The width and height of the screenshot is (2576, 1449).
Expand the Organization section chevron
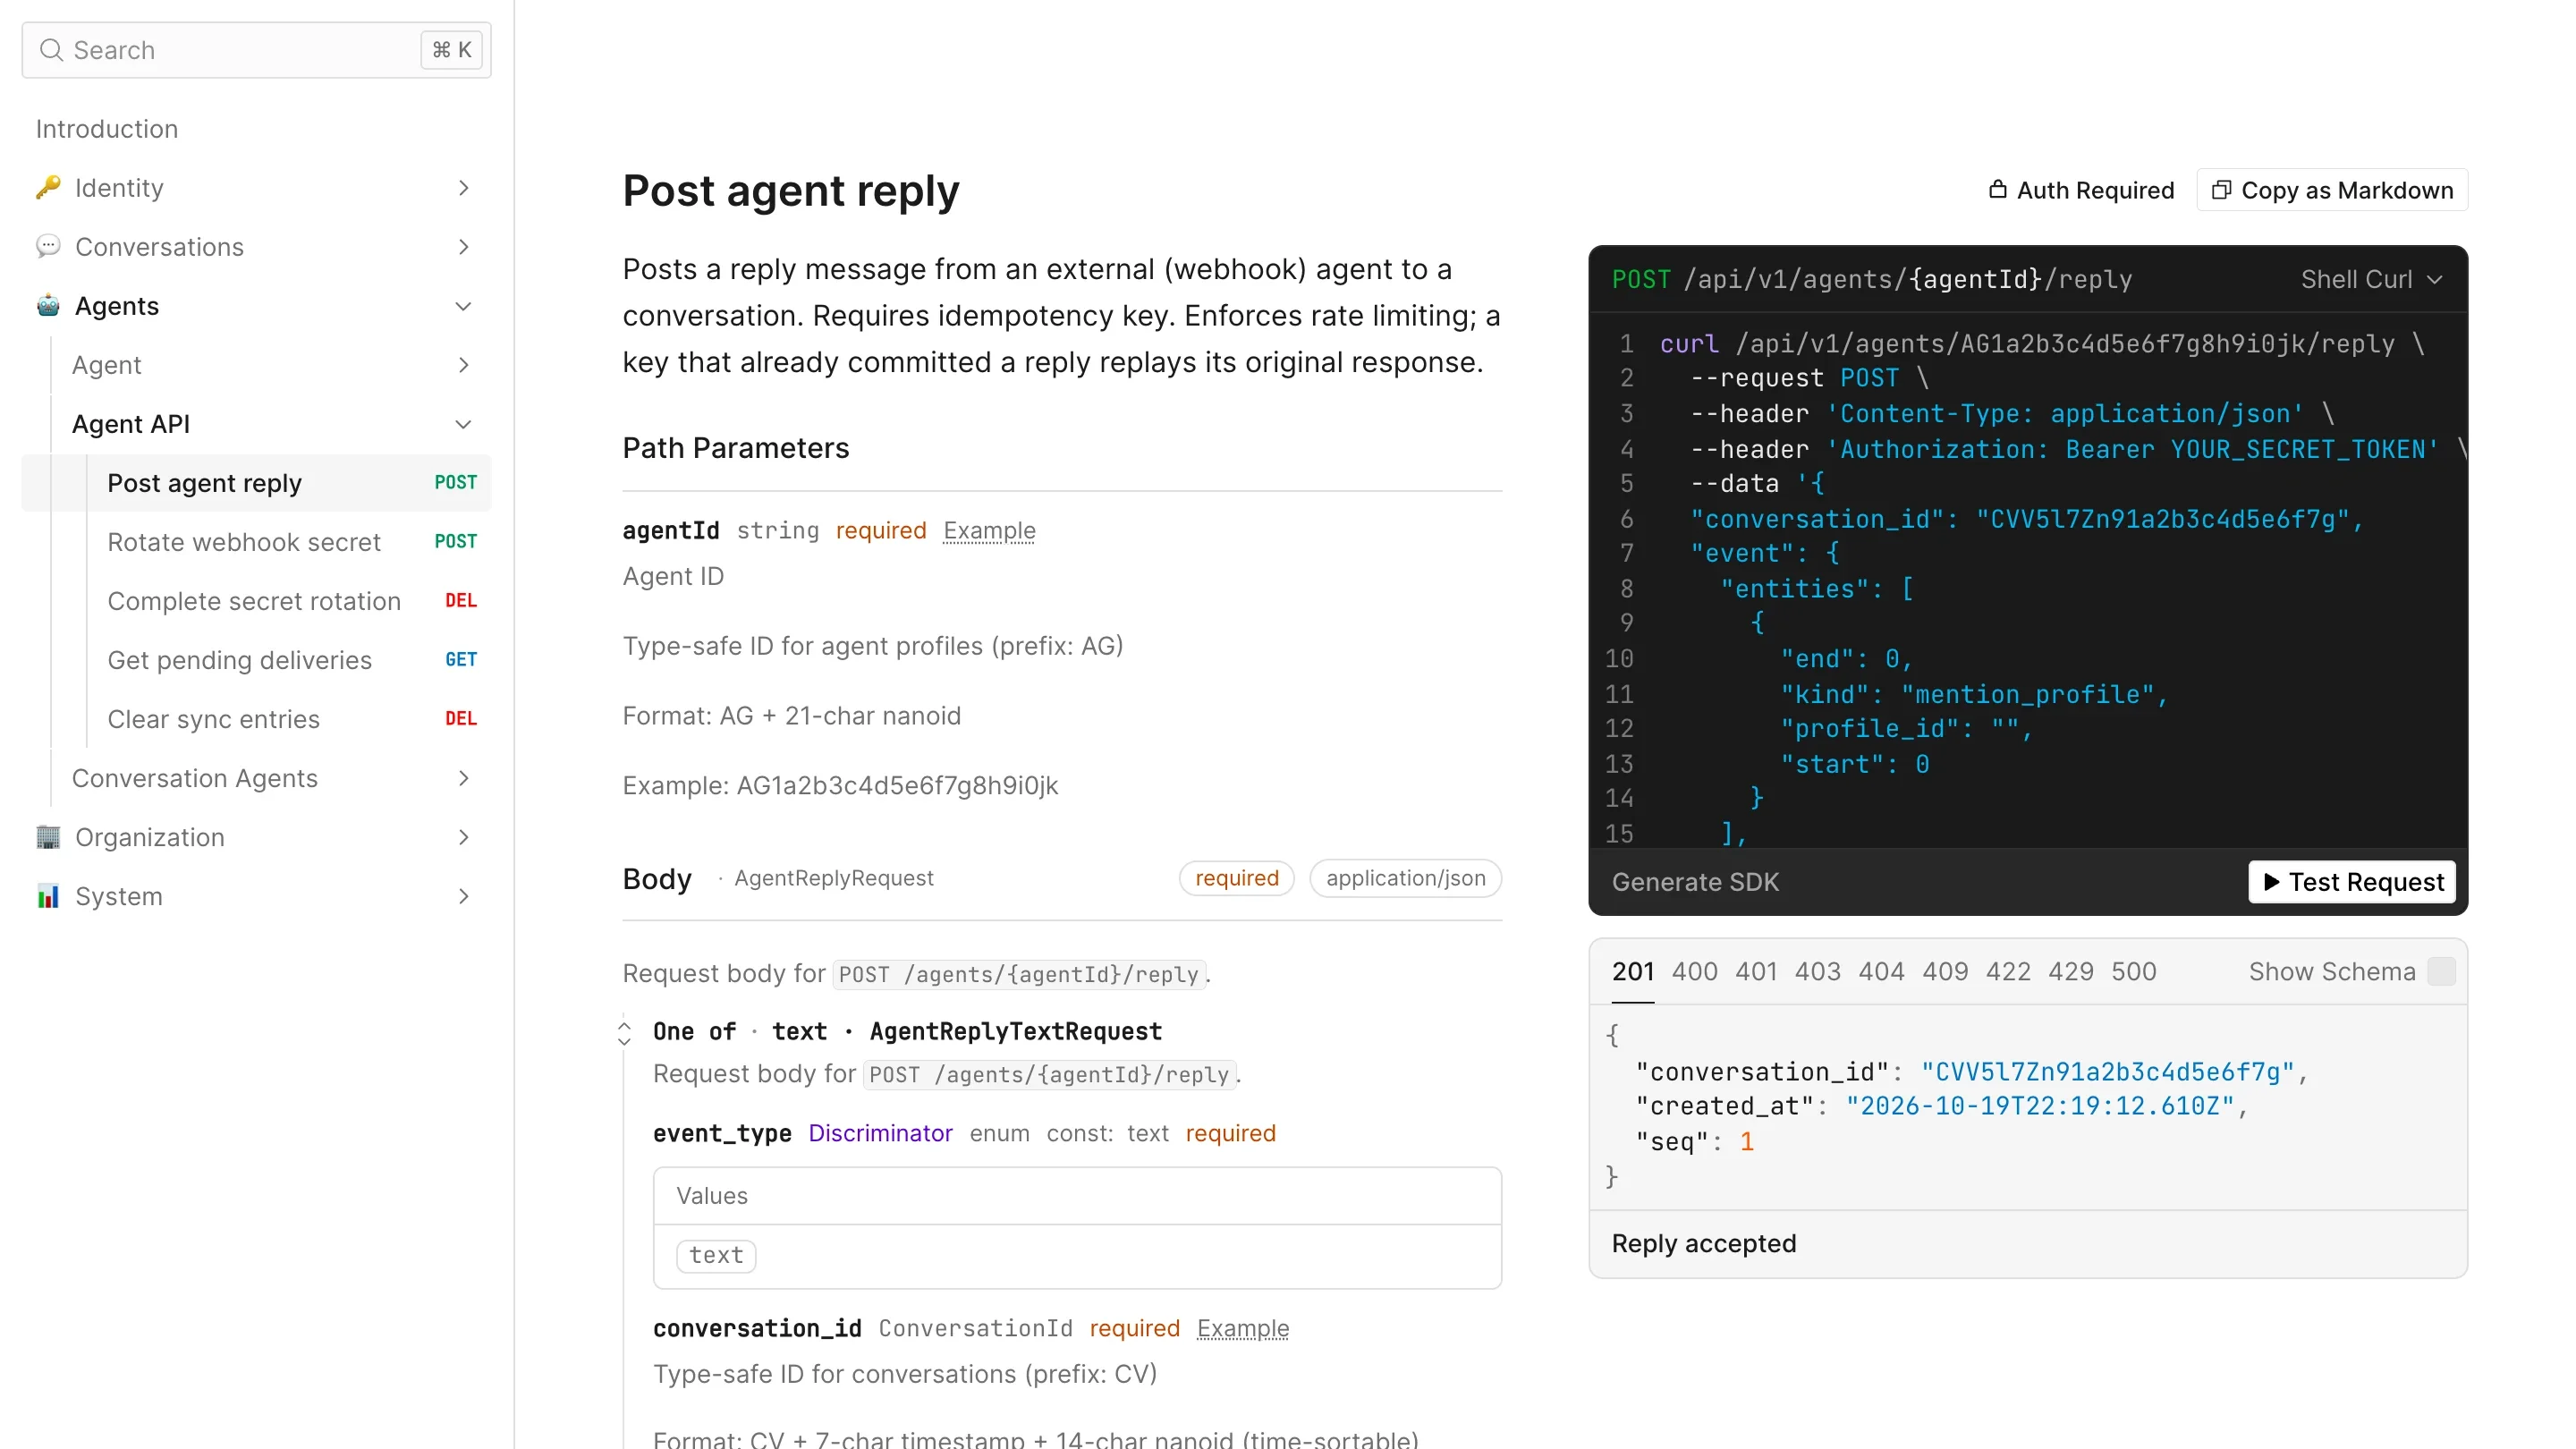coord(463,837)
